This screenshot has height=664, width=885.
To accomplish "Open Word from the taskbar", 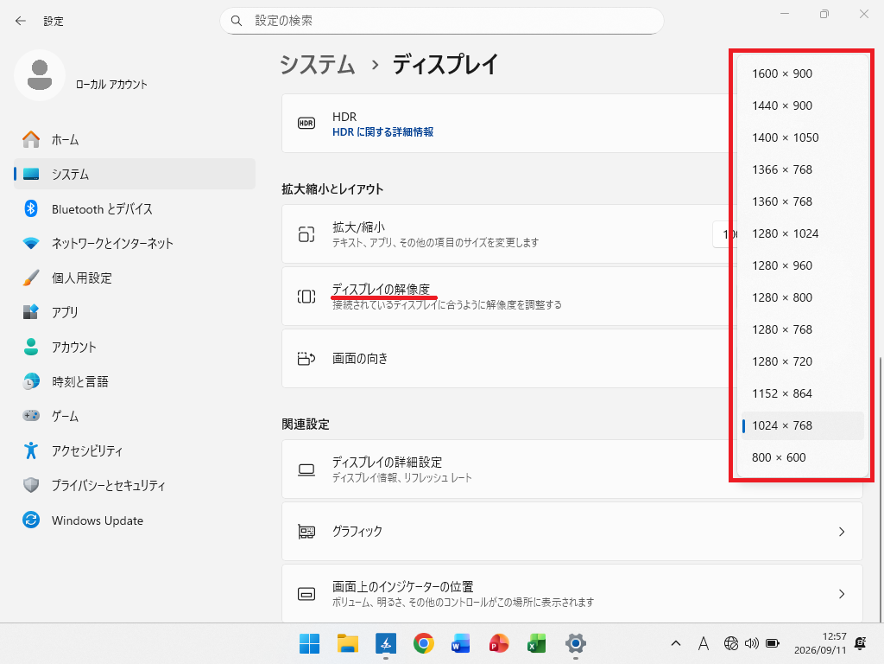I will point(461,643).
